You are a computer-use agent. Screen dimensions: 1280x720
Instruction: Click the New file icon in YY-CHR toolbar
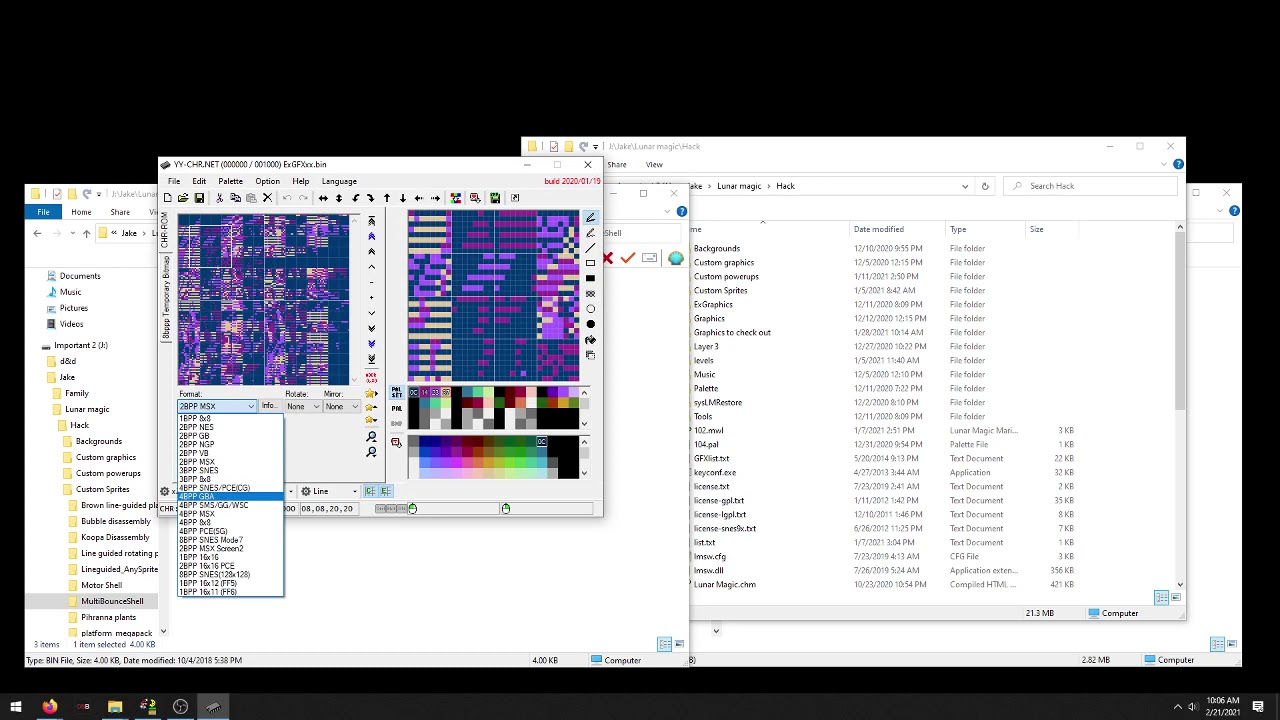(x=168, y=198)
